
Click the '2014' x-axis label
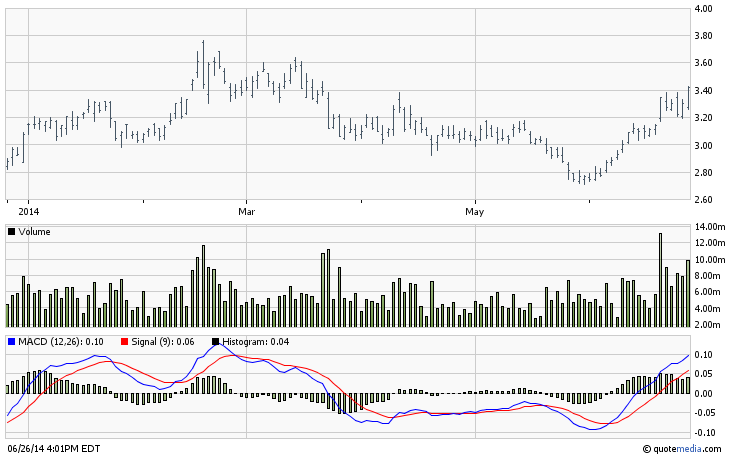click(28, 212)
